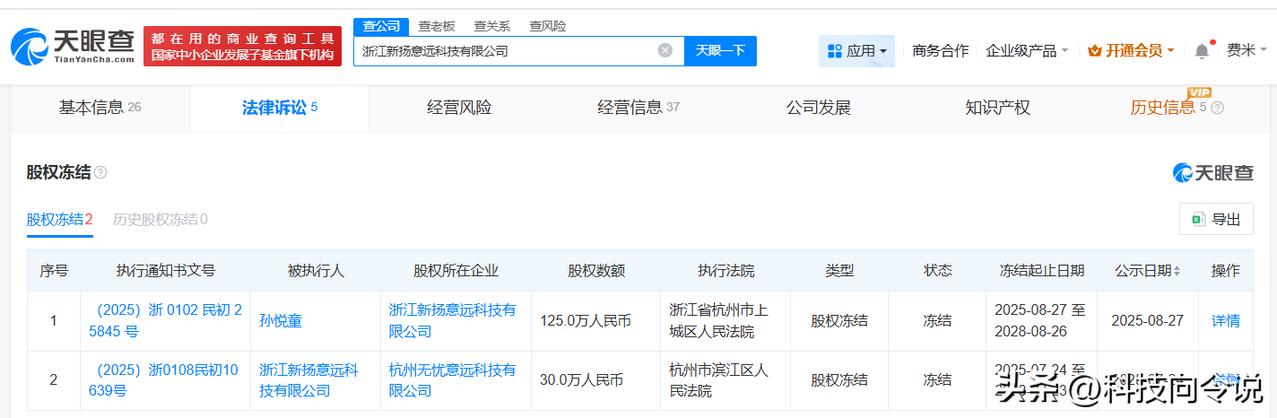Open the 公司发展 tab

click(818, 107)
